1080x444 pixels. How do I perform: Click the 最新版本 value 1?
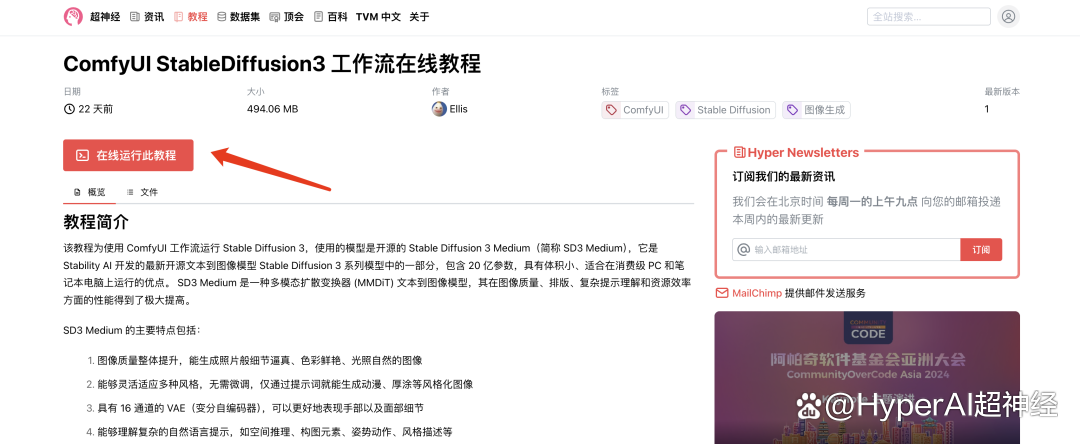tap(987, 109)
